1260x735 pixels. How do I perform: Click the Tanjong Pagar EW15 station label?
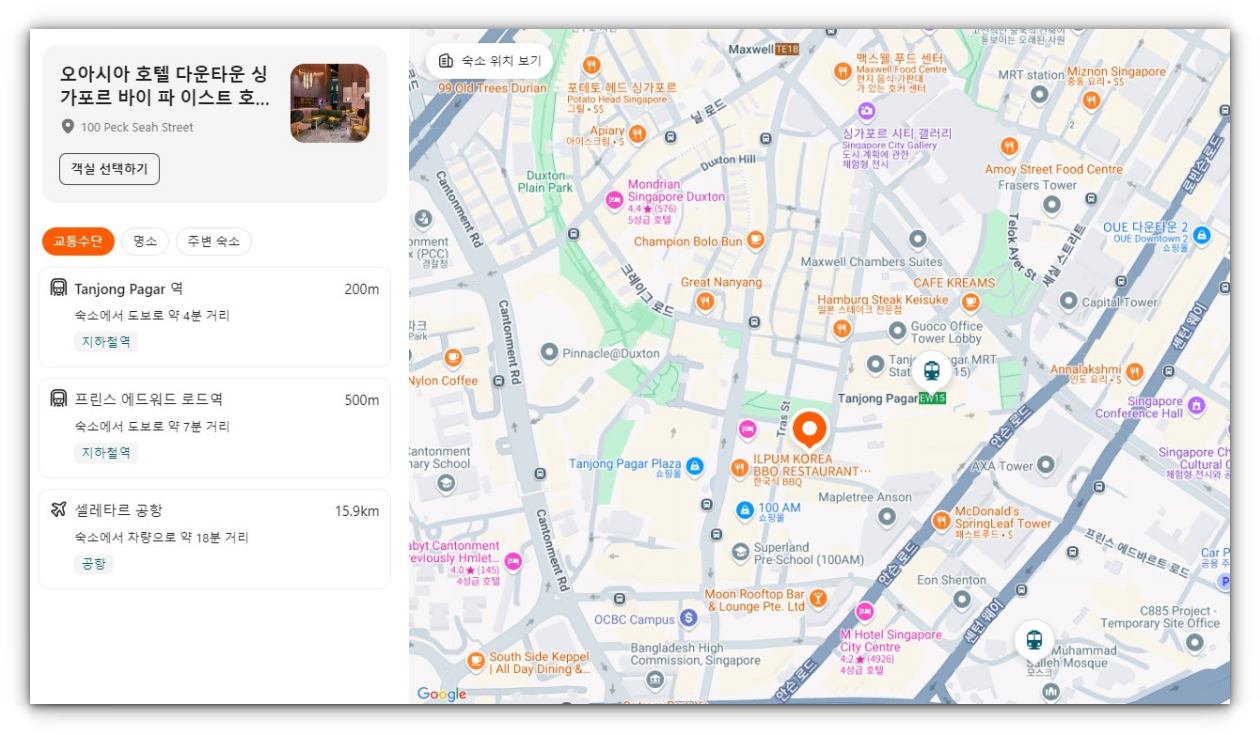(892, 398)
